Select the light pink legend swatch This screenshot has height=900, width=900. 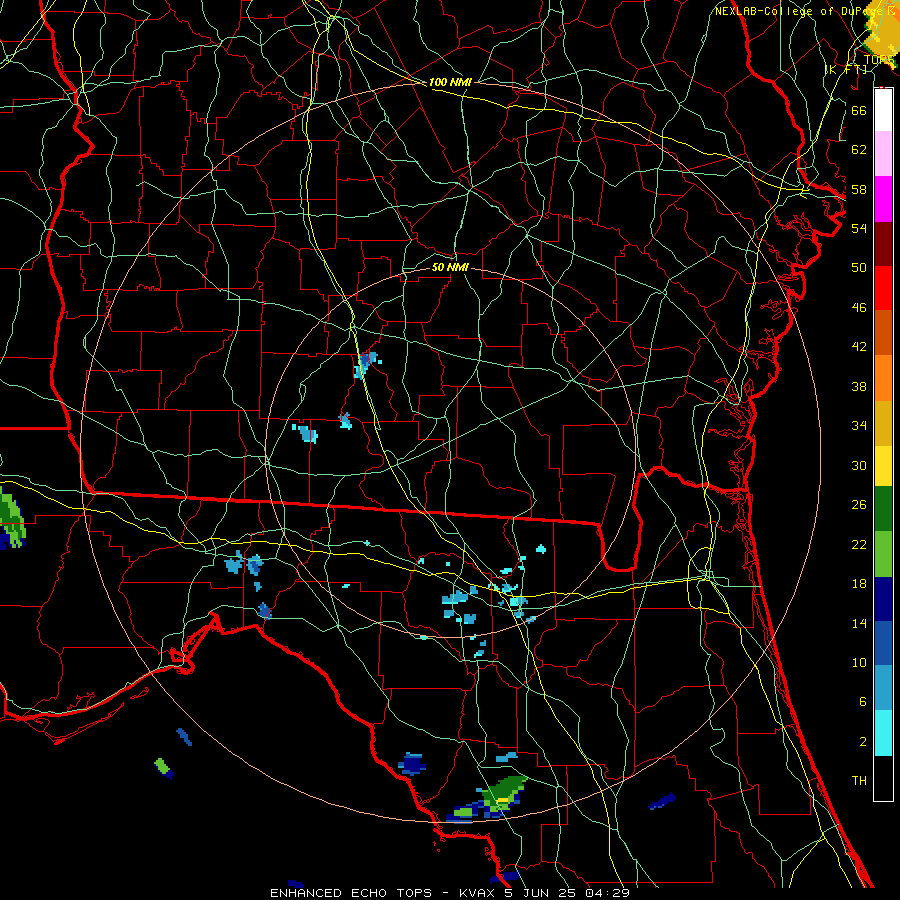point(883,153)
